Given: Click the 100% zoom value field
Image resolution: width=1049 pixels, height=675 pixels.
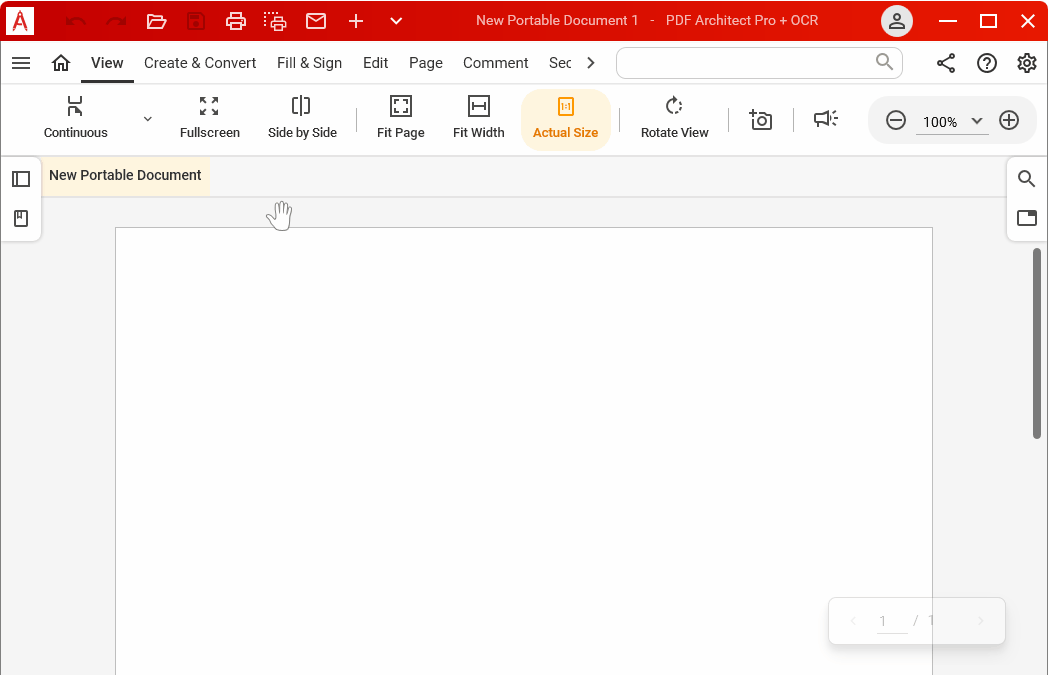Looking at the screenshot, I should point(940,122).
